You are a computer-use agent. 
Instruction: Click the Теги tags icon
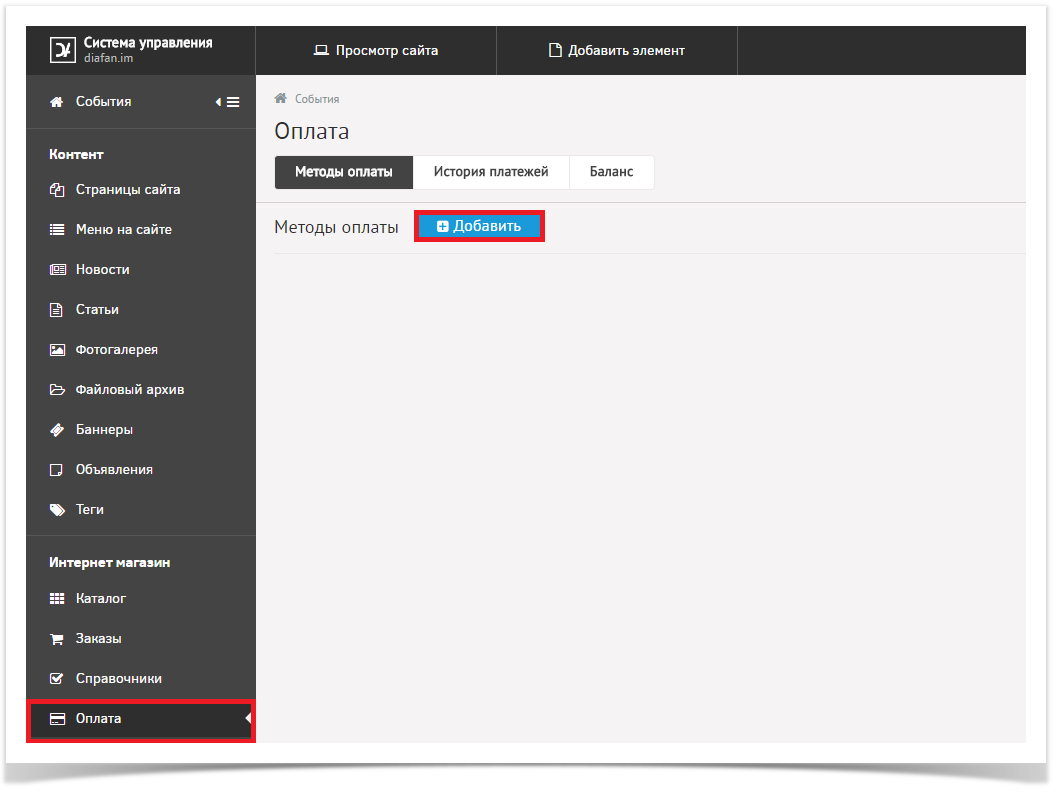pyautogui.click(x=57, y=510)
